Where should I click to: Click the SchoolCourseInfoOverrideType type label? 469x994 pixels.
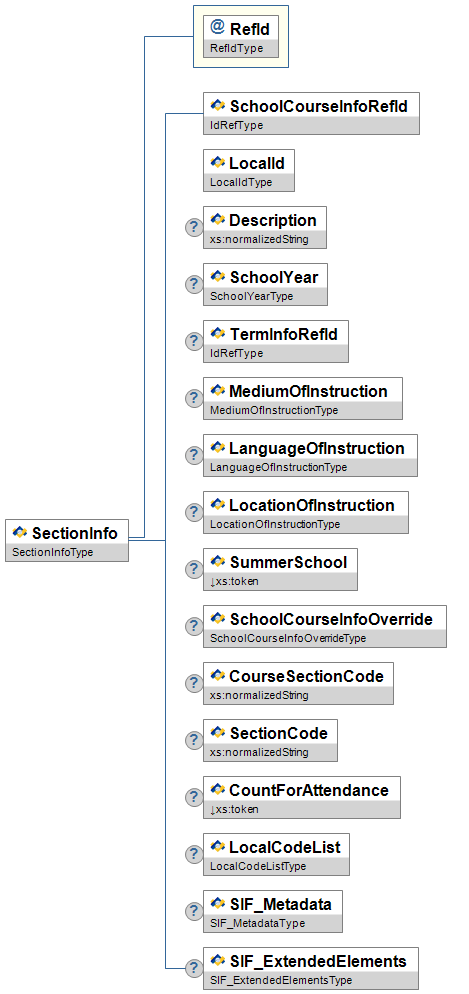tap(288, 638)
